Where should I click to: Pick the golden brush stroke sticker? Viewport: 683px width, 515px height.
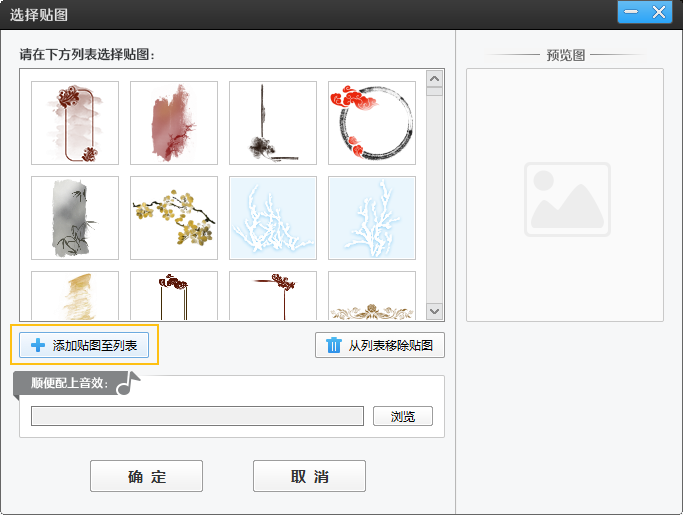(75, 296)
